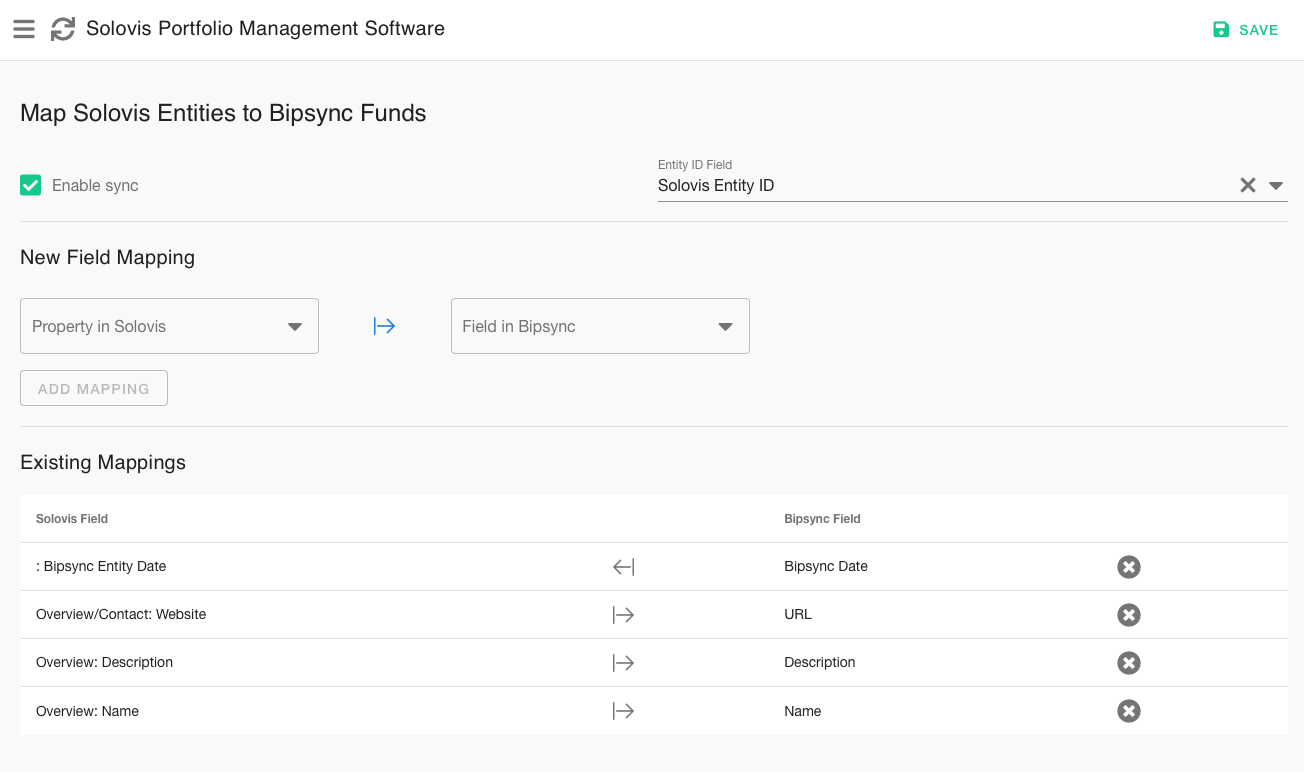
Task: Click the sync refresh arrows icon
Action: click(x=63, y=29)
